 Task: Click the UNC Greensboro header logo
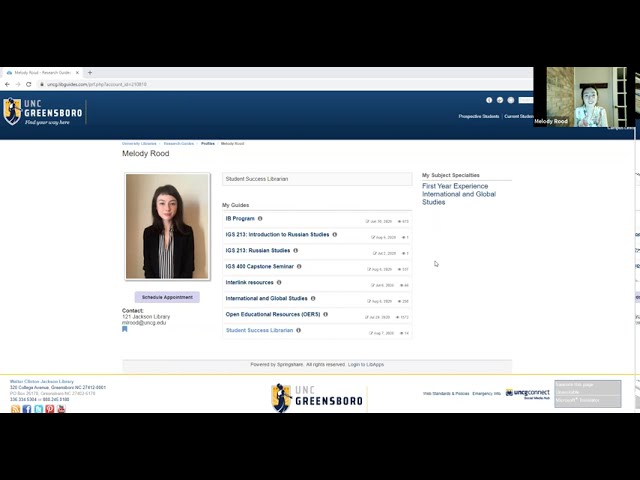pyautogui.click(x=43, y=111)
